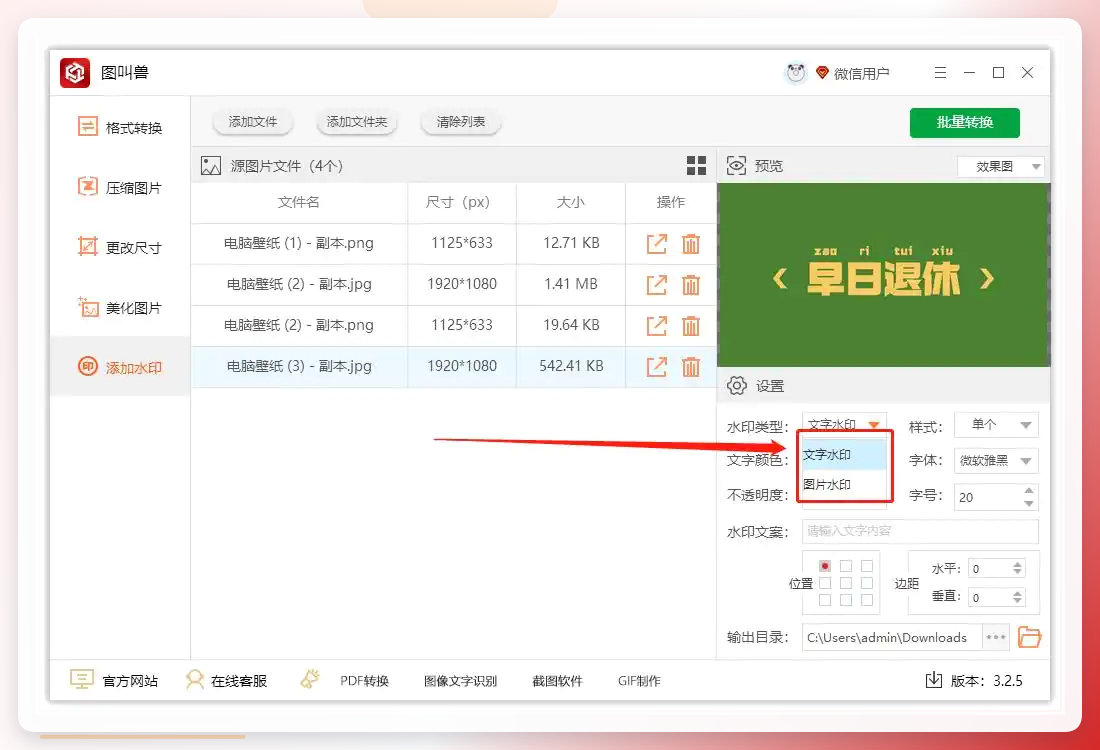Select the bottom-right watermark position

point(867,600)
